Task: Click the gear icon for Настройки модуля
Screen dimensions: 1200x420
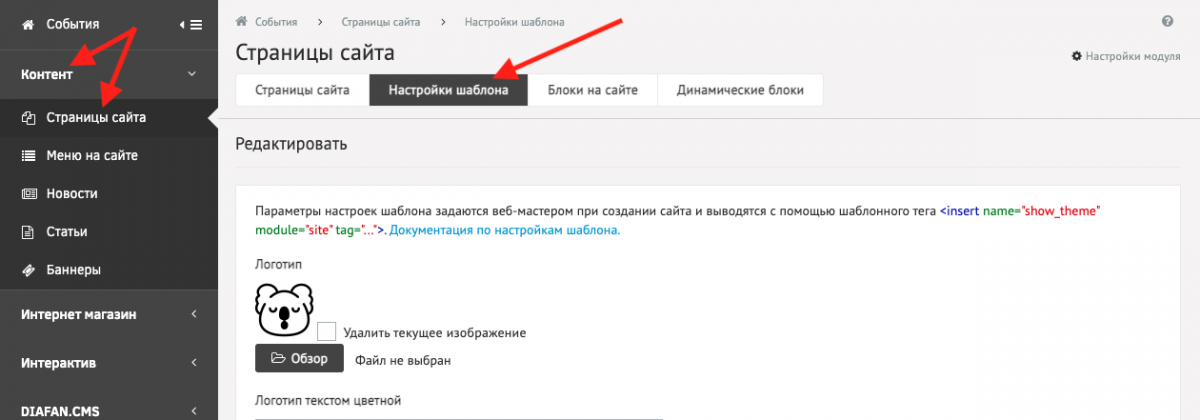Action: click(x=1077, y=57)
